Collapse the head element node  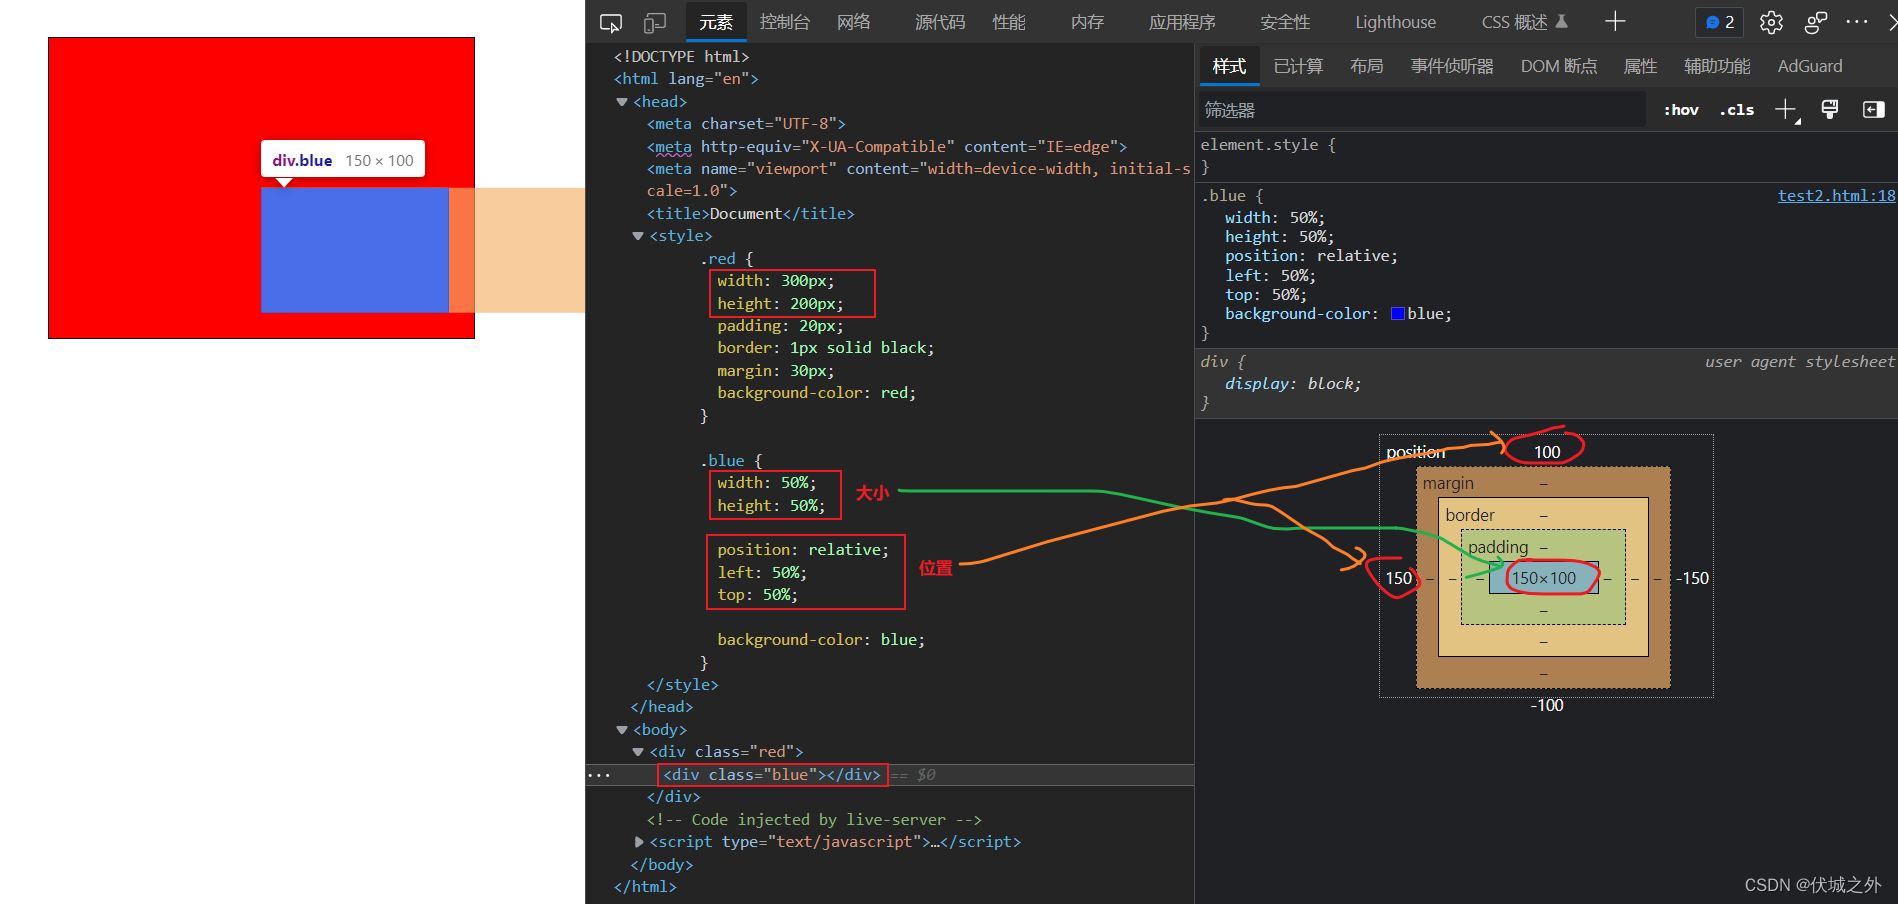point(622,102)
